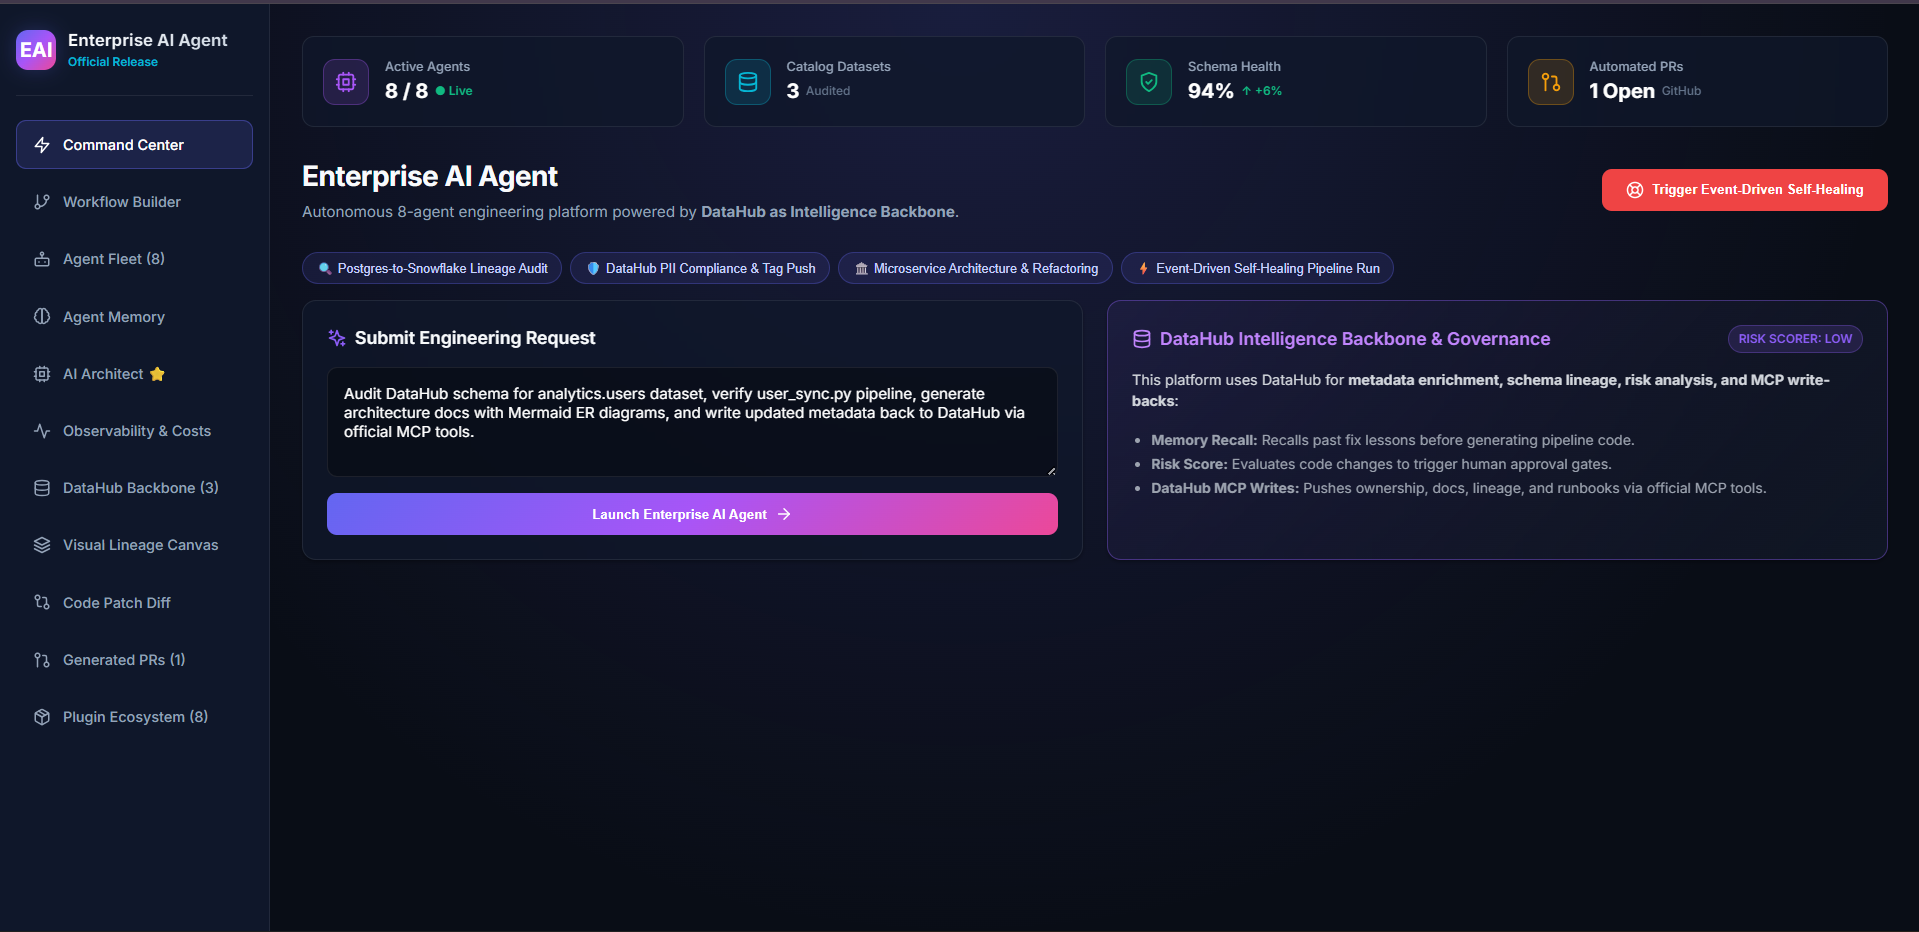The height and width of the screenshot is (932, 1919).
Task: Click the "DataHub MCP Writes:" bullet
Action: click(x=1225, y=488)
